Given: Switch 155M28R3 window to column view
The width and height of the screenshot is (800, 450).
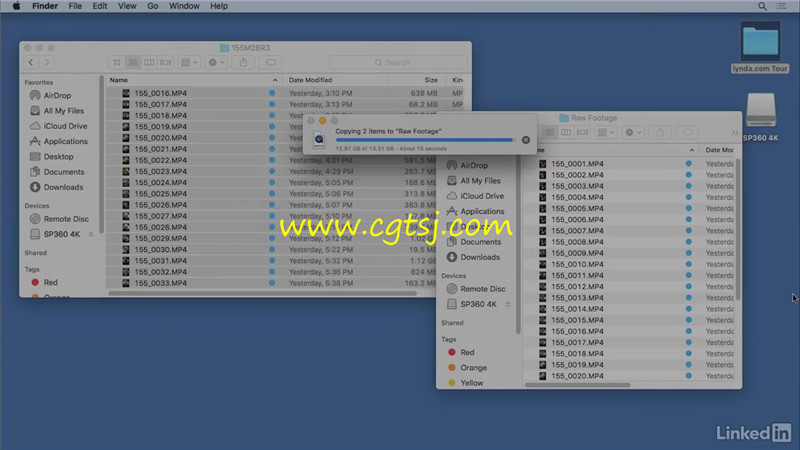Looking at the screenshot, I should click(149, 62).
